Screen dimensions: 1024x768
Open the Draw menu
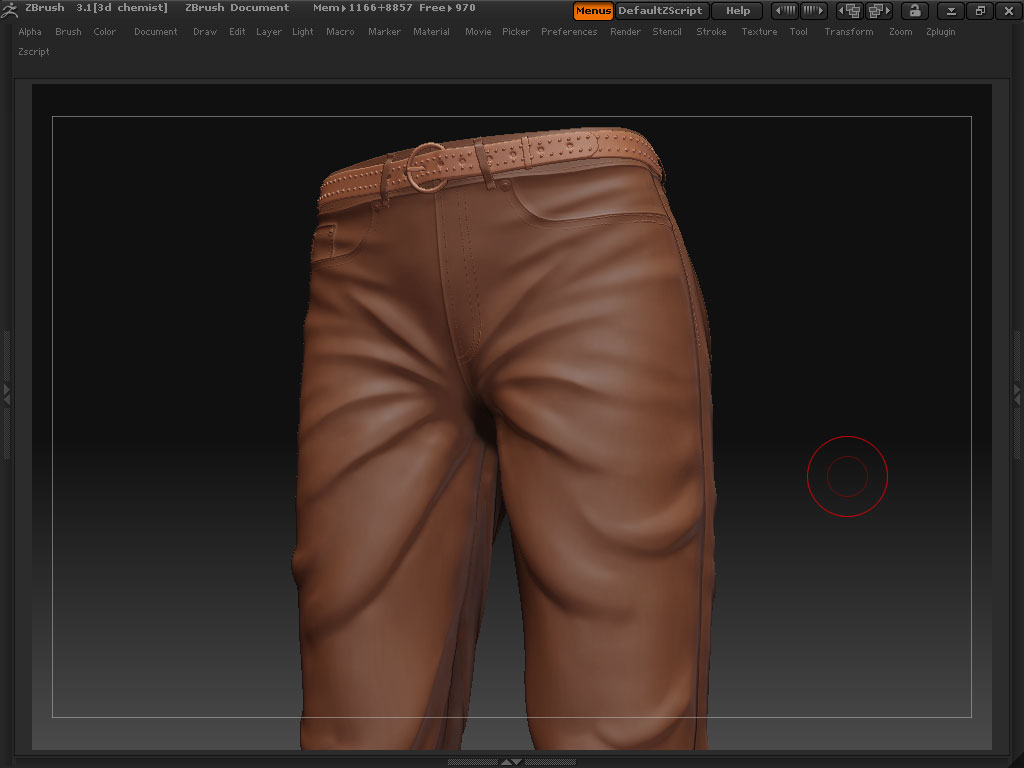coord(204,31)
